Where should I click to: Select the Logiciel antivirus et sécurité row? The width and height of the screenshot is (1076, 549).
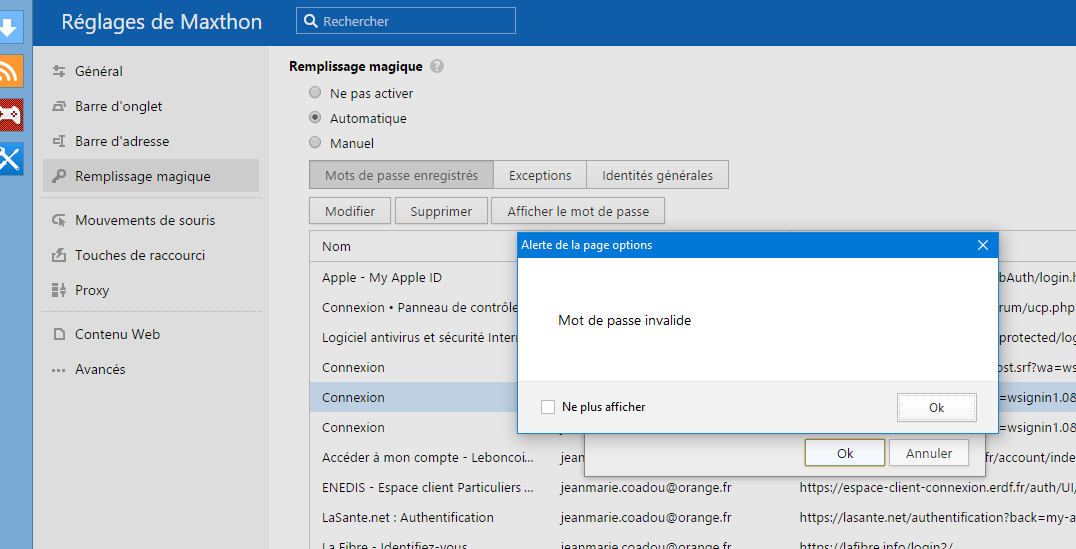click(x=420, y=338)
